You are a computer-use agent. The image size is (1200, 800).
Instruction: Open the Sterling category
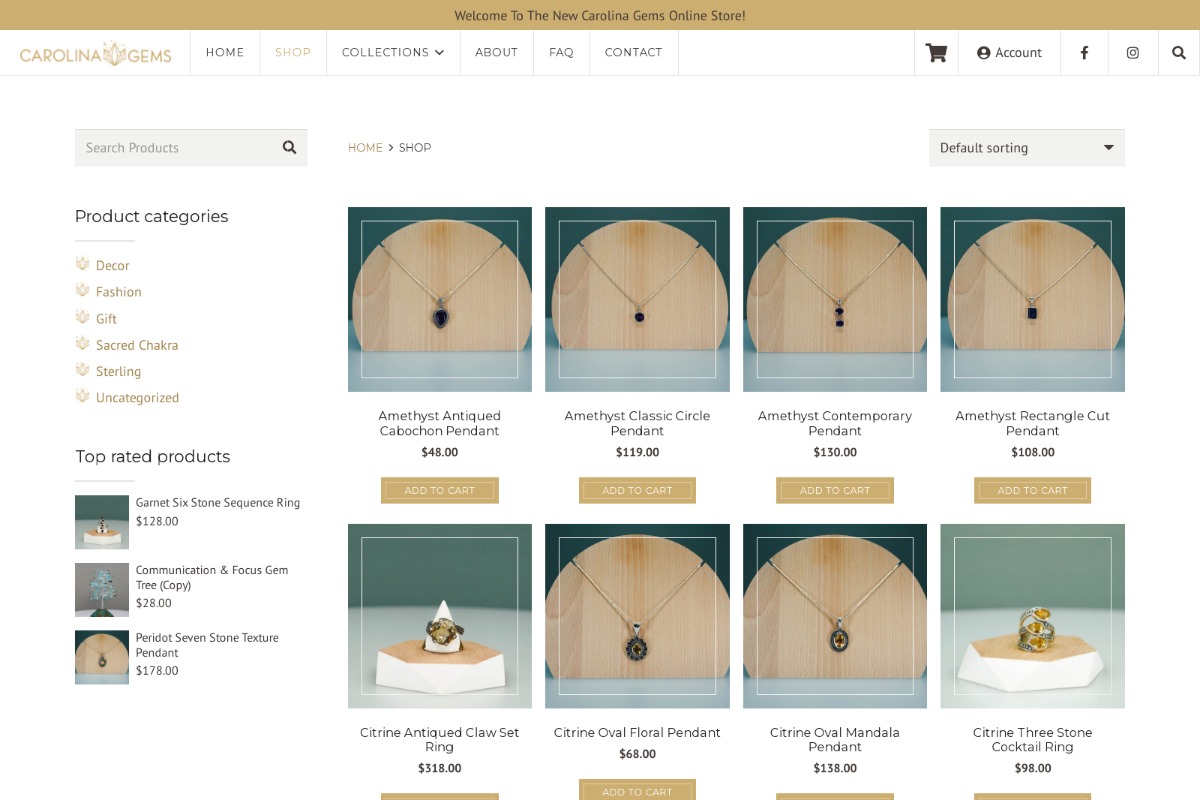point(118,372)
